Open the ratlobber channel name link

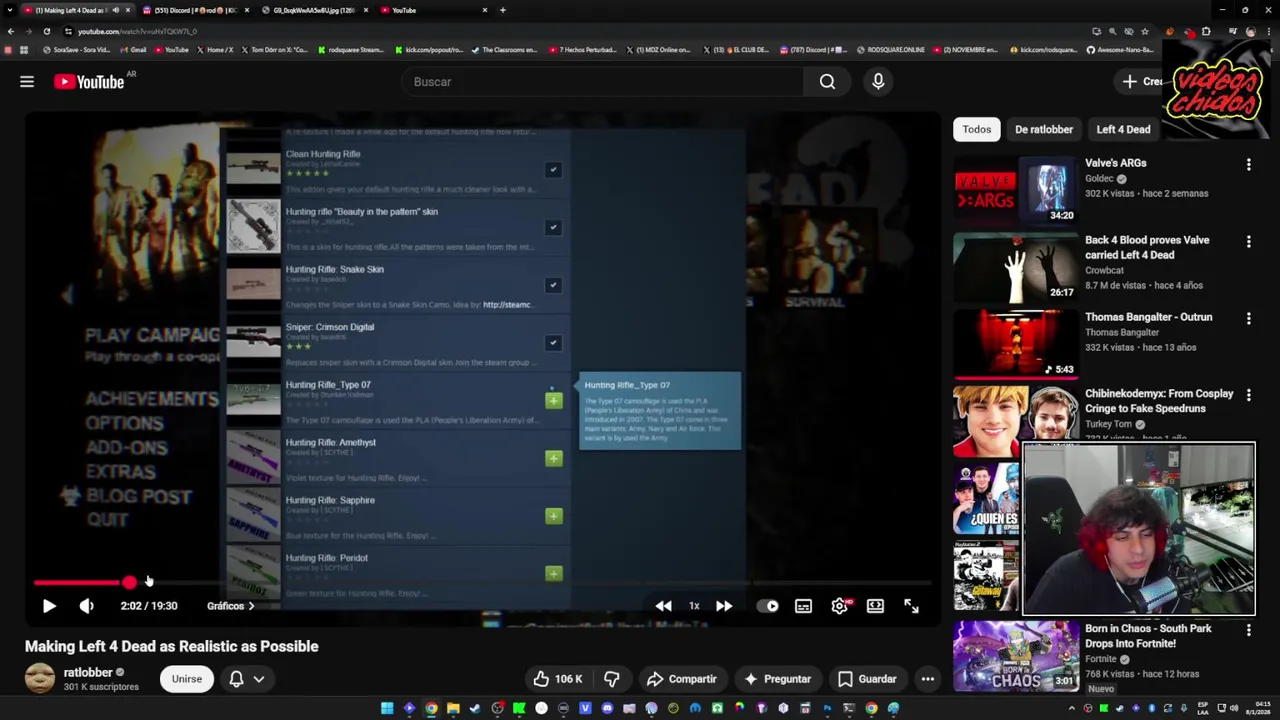[88, 673]
